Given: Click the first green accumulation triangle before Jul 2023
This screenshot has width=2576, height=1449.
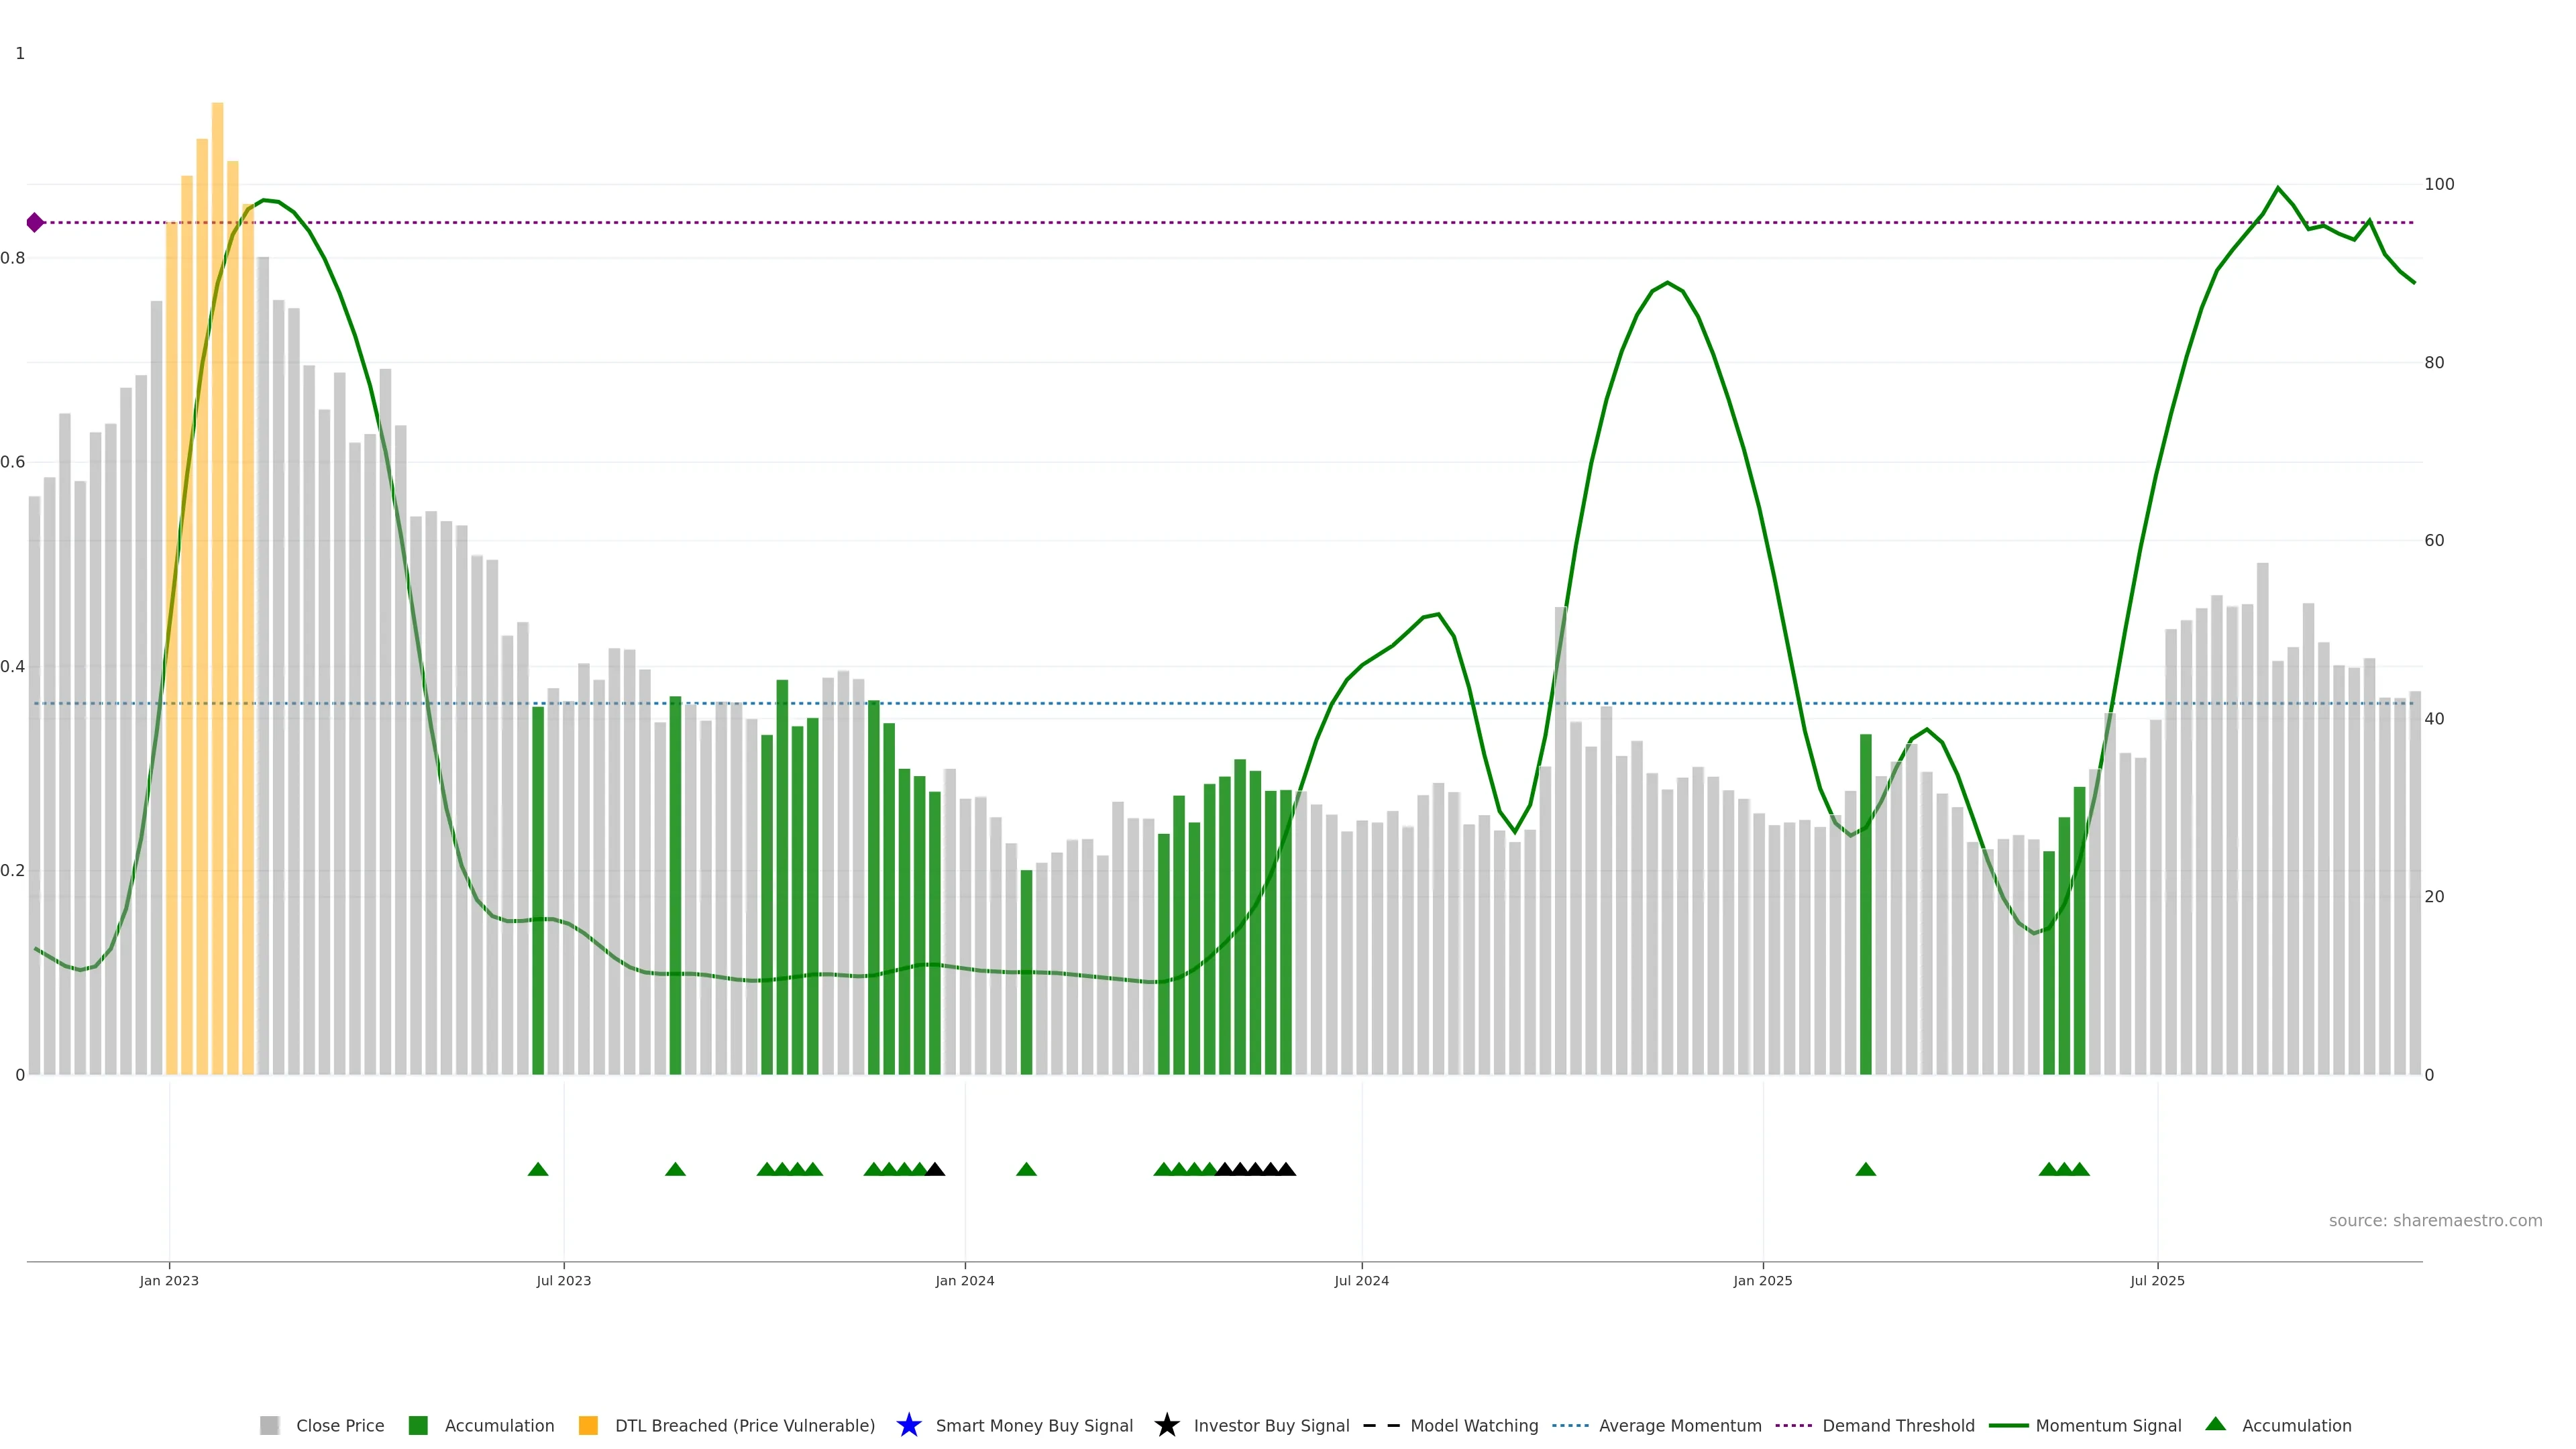Looking at the screenshot, I should click(x=538, y=1169).
